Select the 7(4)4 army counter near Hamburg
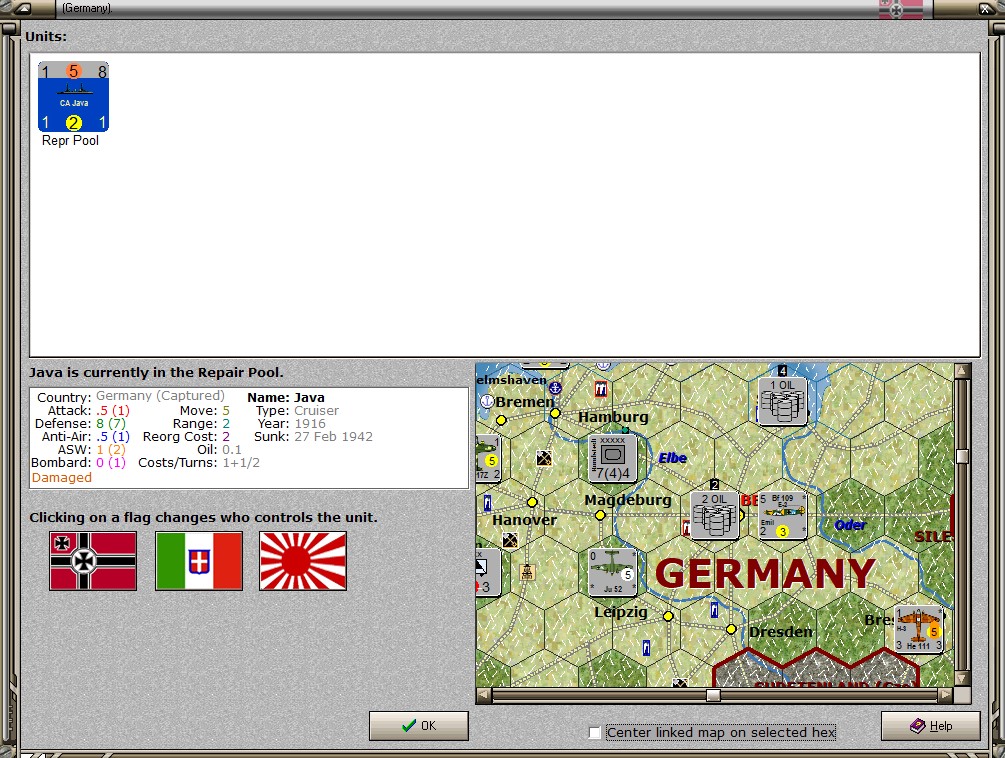 [x=612, y=456]
